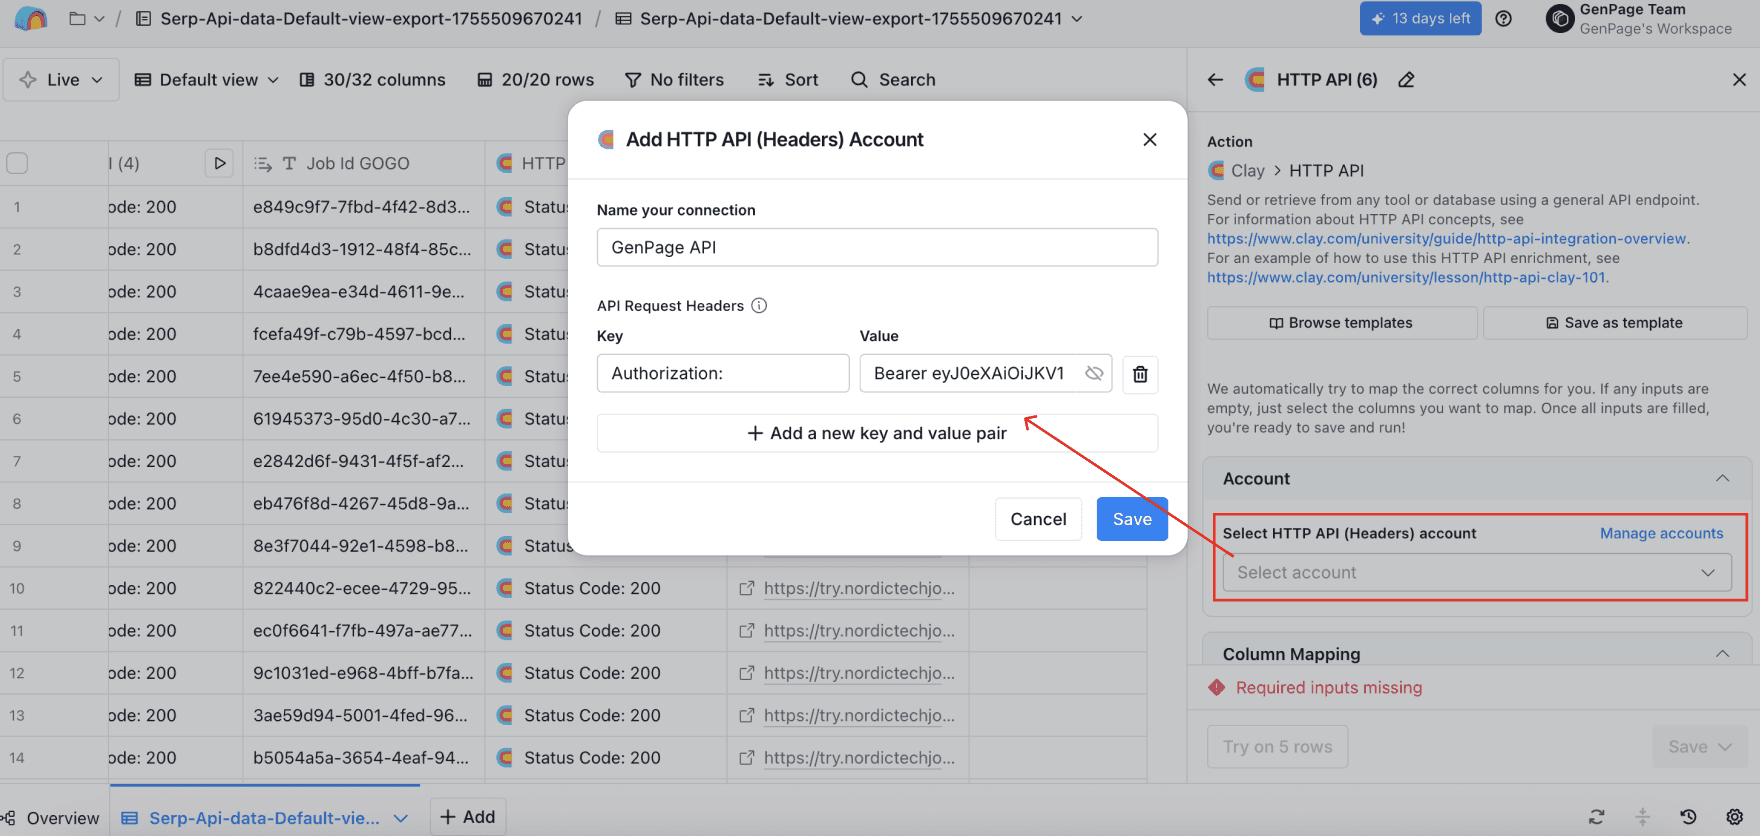Close the Add HTTP API account dialog
Screen dimensions: 1760x836
click(1150, 139)
